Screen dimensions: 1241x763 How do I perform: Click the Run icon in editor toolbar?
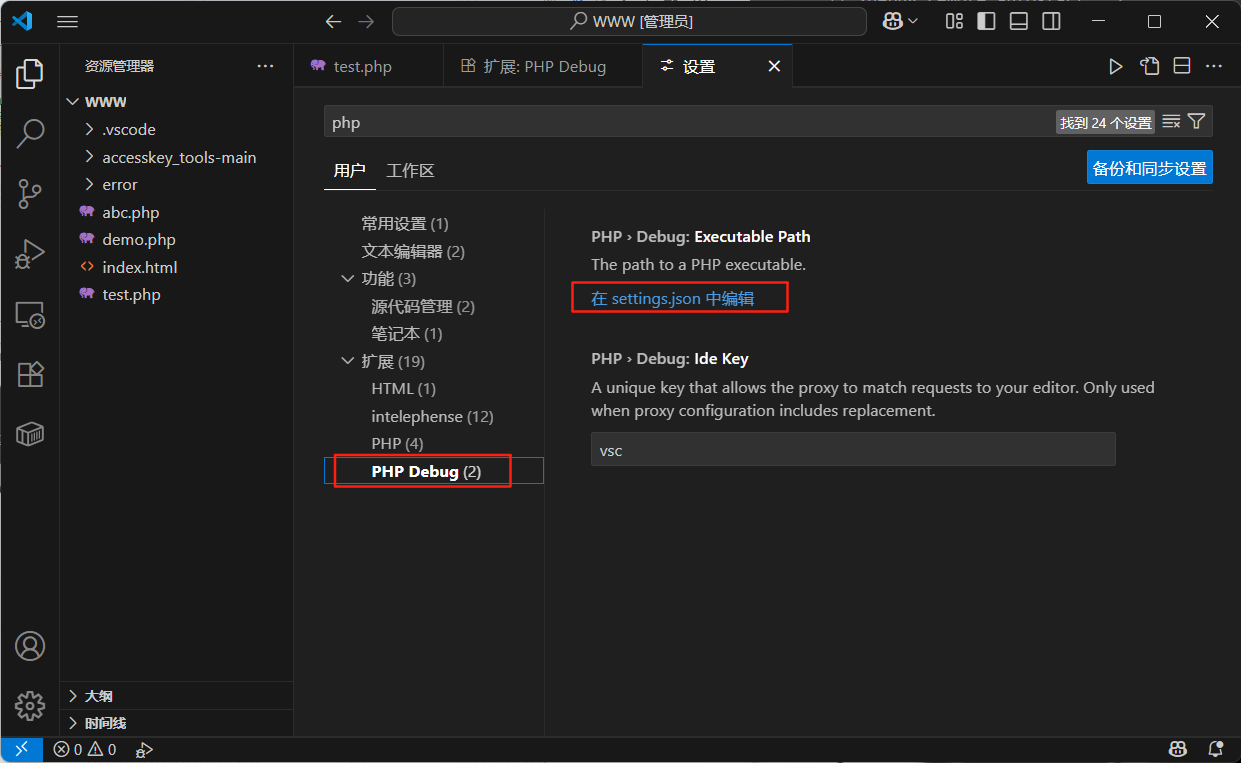[x=1116, y=66]
